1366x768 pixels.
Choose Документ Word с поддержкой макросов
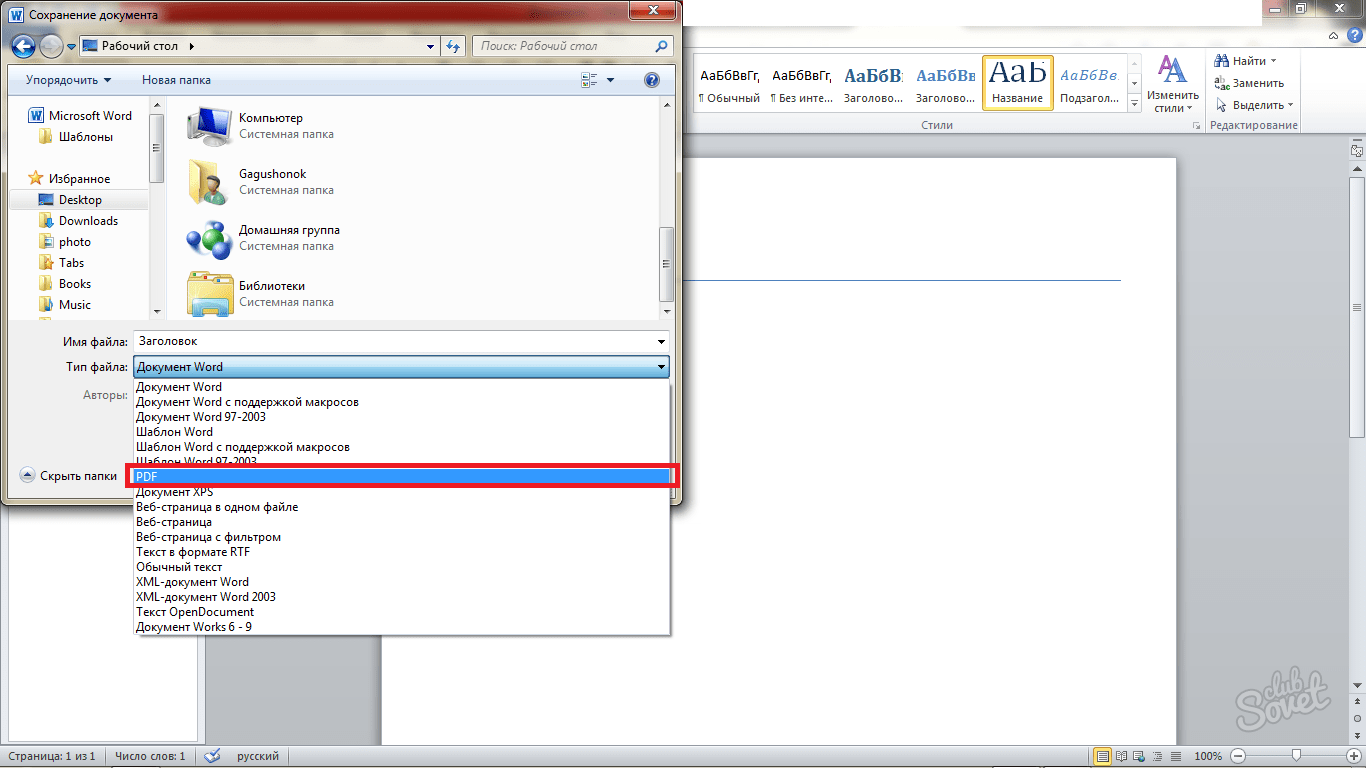(x=401, y=402)
